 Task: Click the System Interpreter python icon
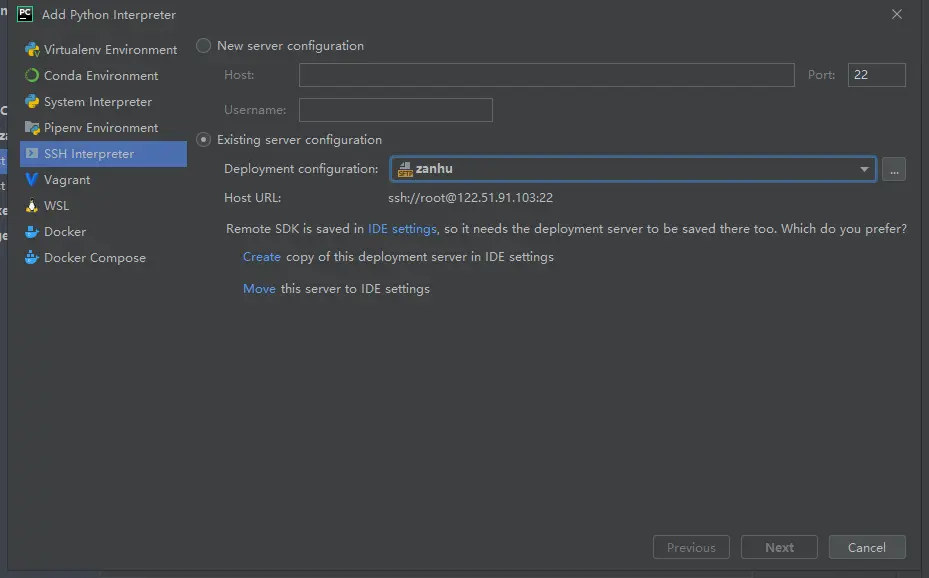(32, 102)
